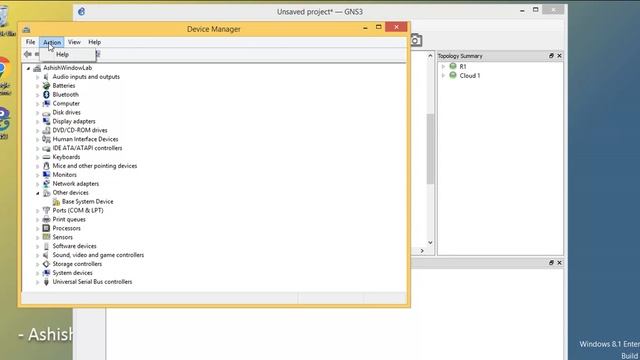
Task: Expand Audio inputs and outputs
Action: pos(38,77)
